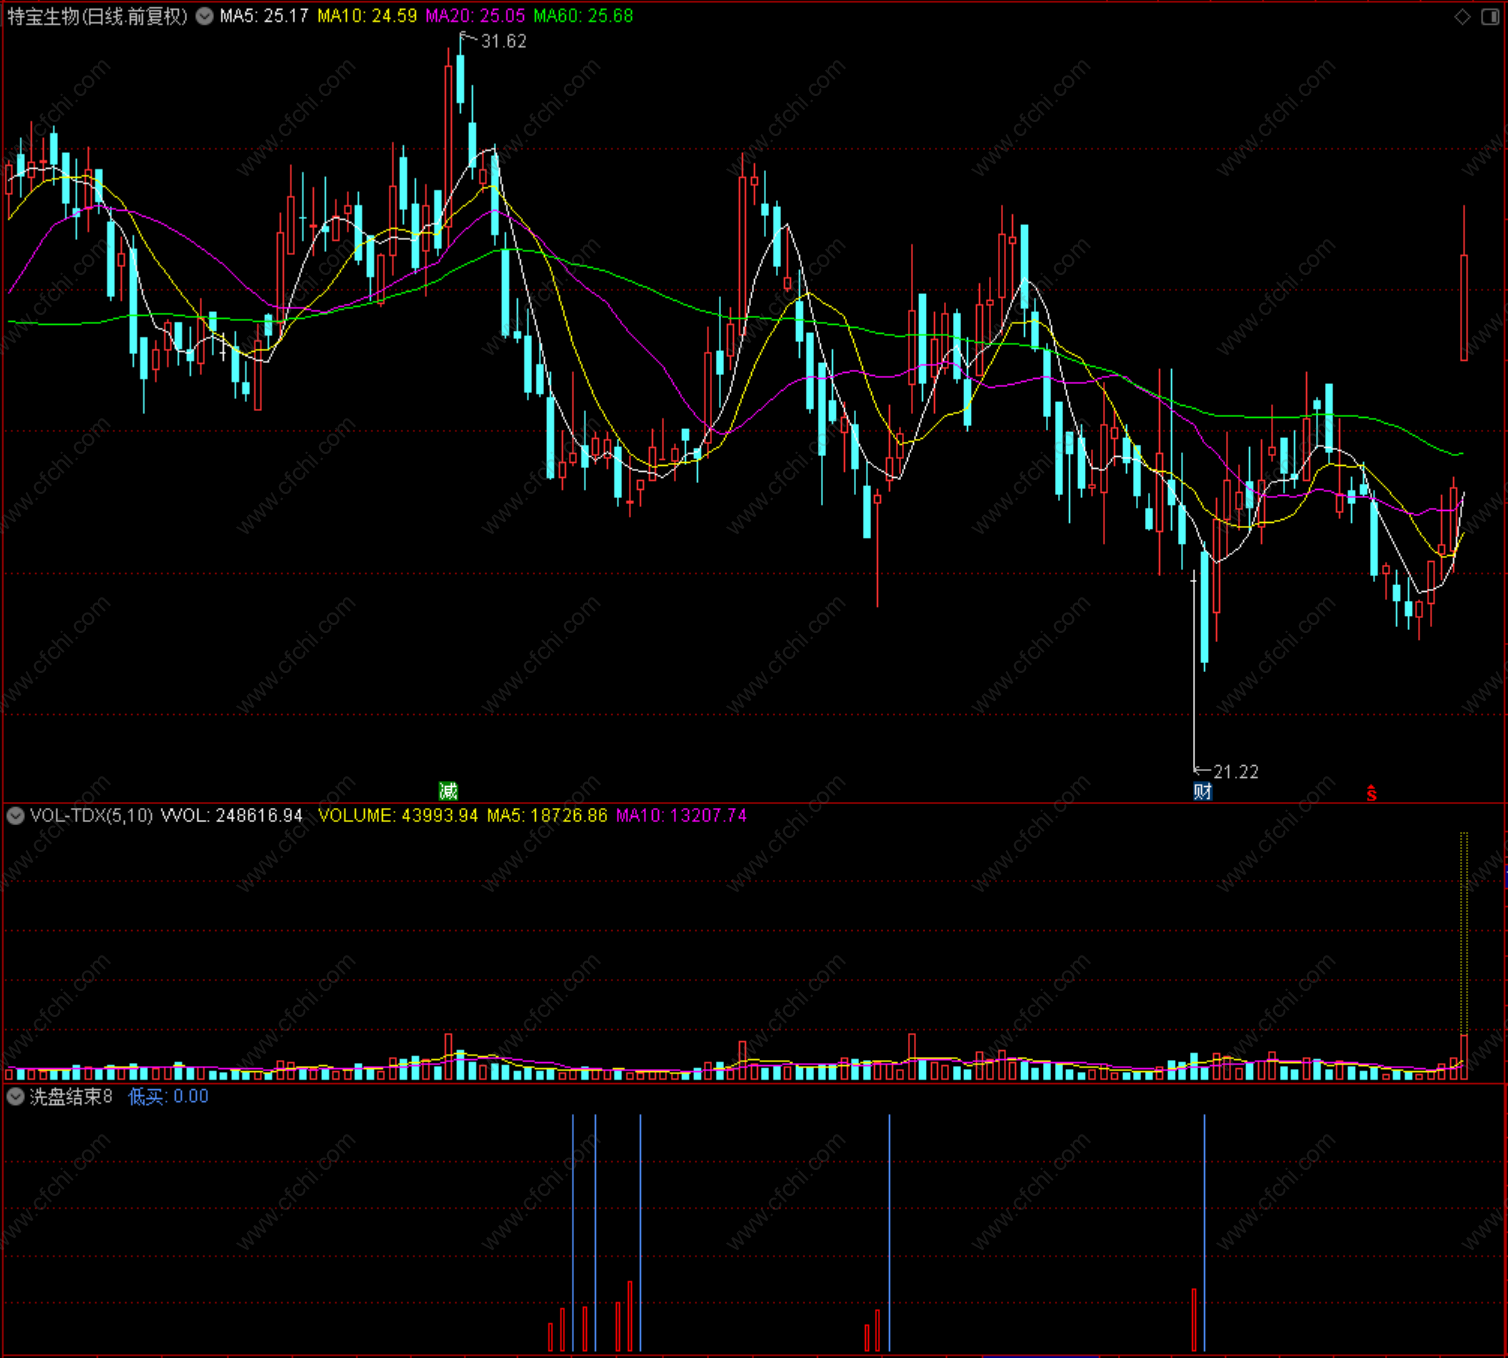Click the 低买: 0.00 value
The width and height of the screenshot is (1508, 1358).
[169, 1097]
